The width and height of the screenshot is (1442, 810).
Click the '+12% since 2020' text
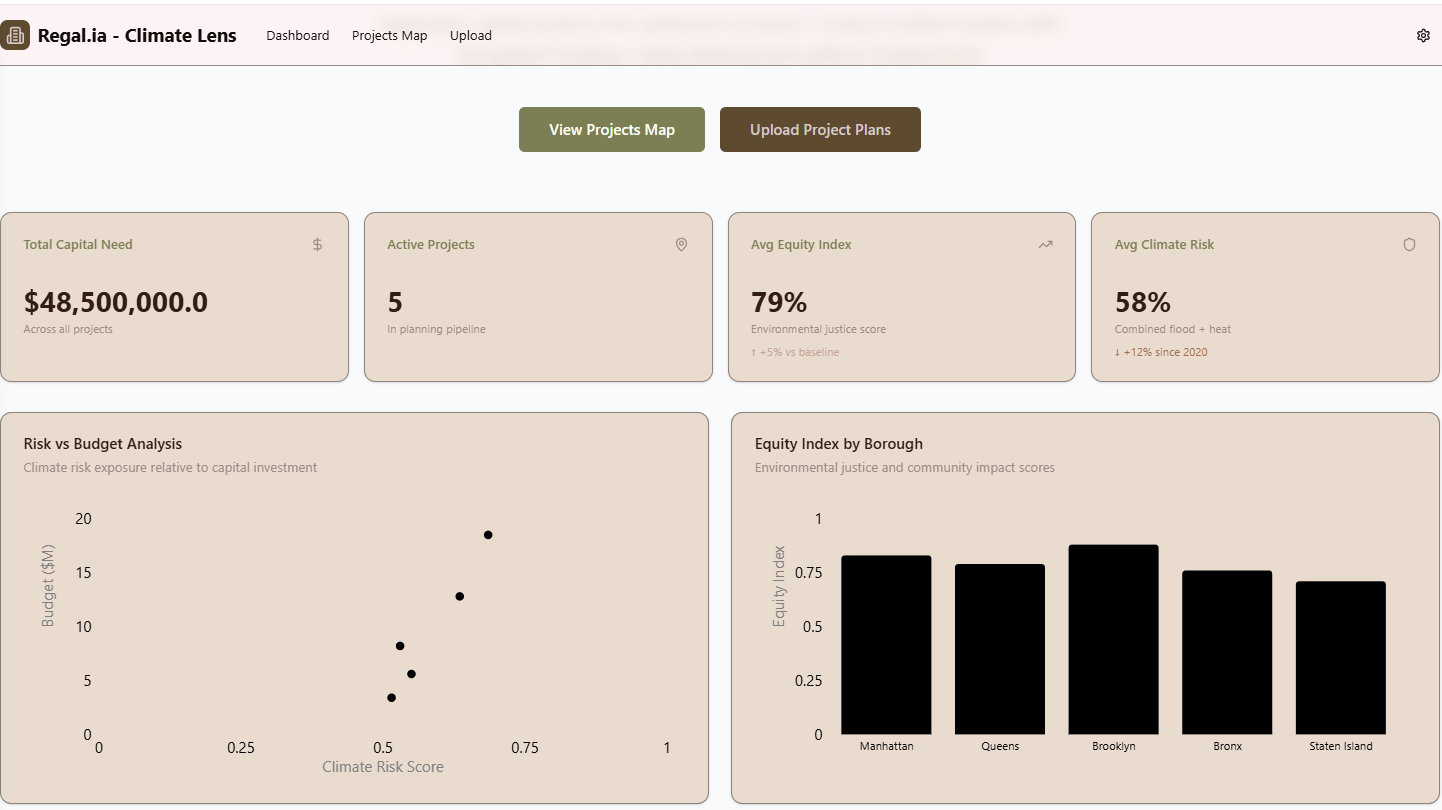[x=1161, y=352]
